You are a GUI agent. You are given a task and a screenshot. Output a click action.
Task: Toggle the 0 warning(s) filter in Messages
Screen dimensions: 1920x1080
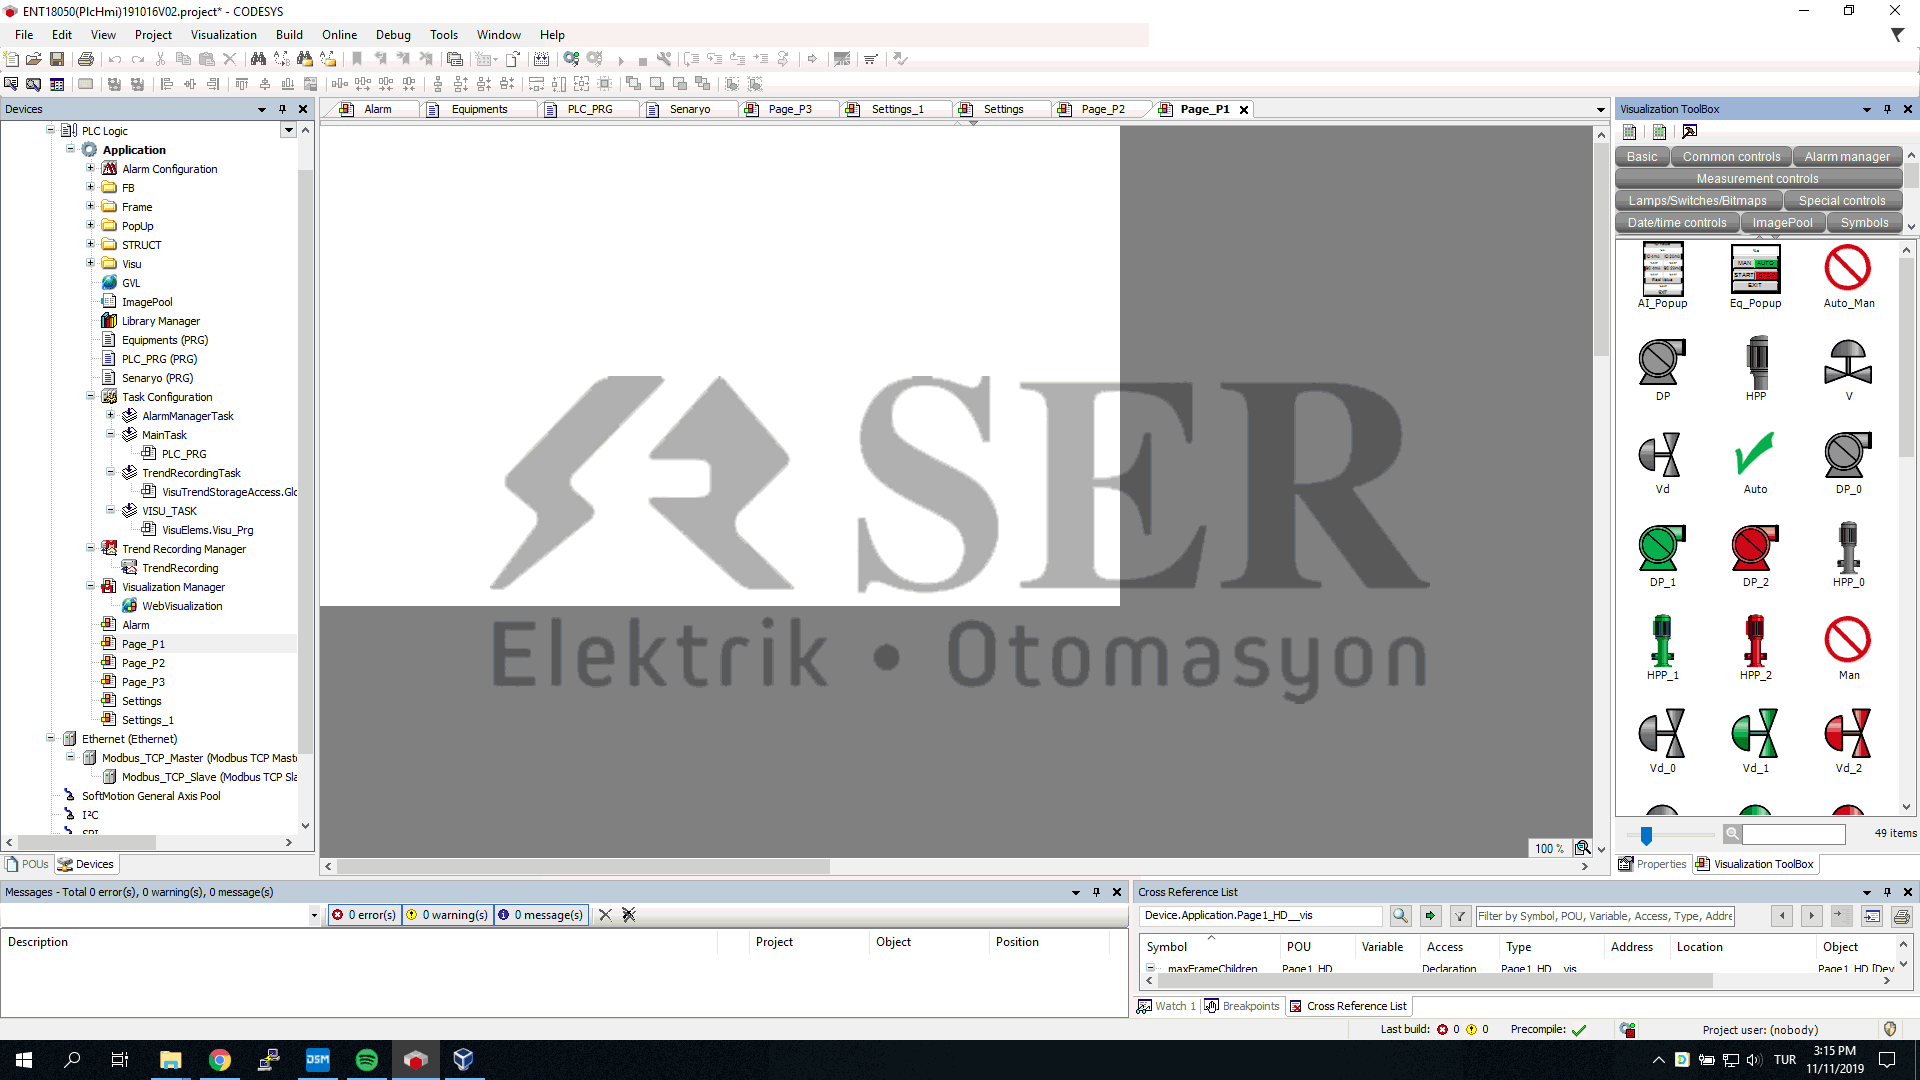point(447,914)
